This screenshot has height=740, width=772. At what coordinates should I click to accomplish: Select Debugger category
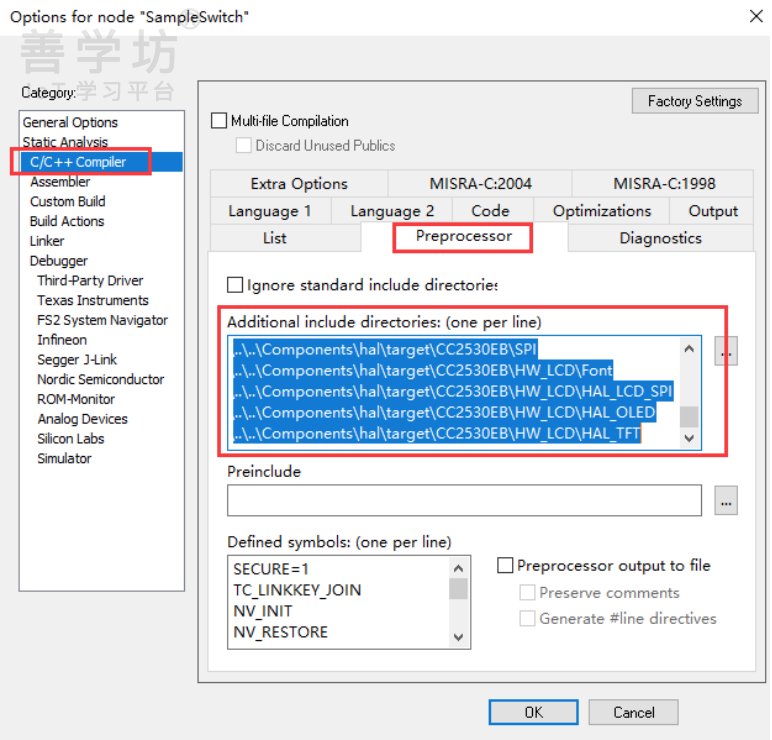[59, 260]
